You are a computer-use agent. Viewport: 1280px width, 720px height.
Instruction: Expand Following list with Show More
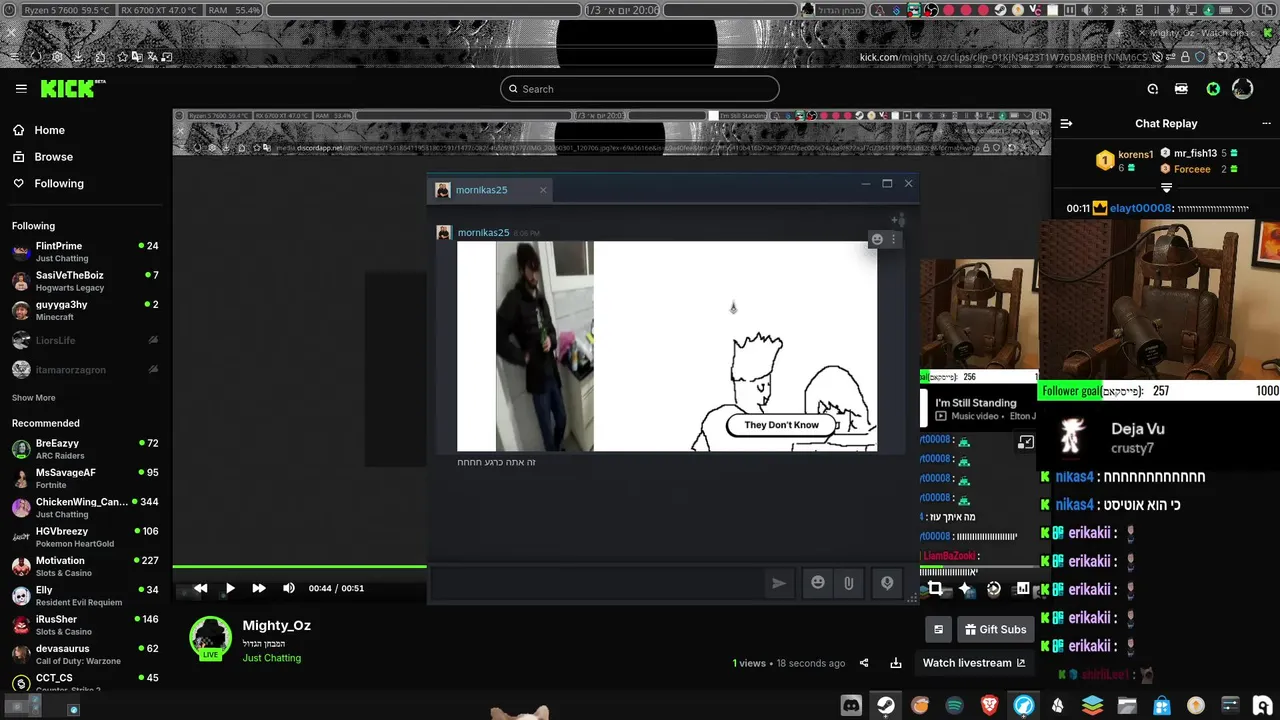point(33,398)
